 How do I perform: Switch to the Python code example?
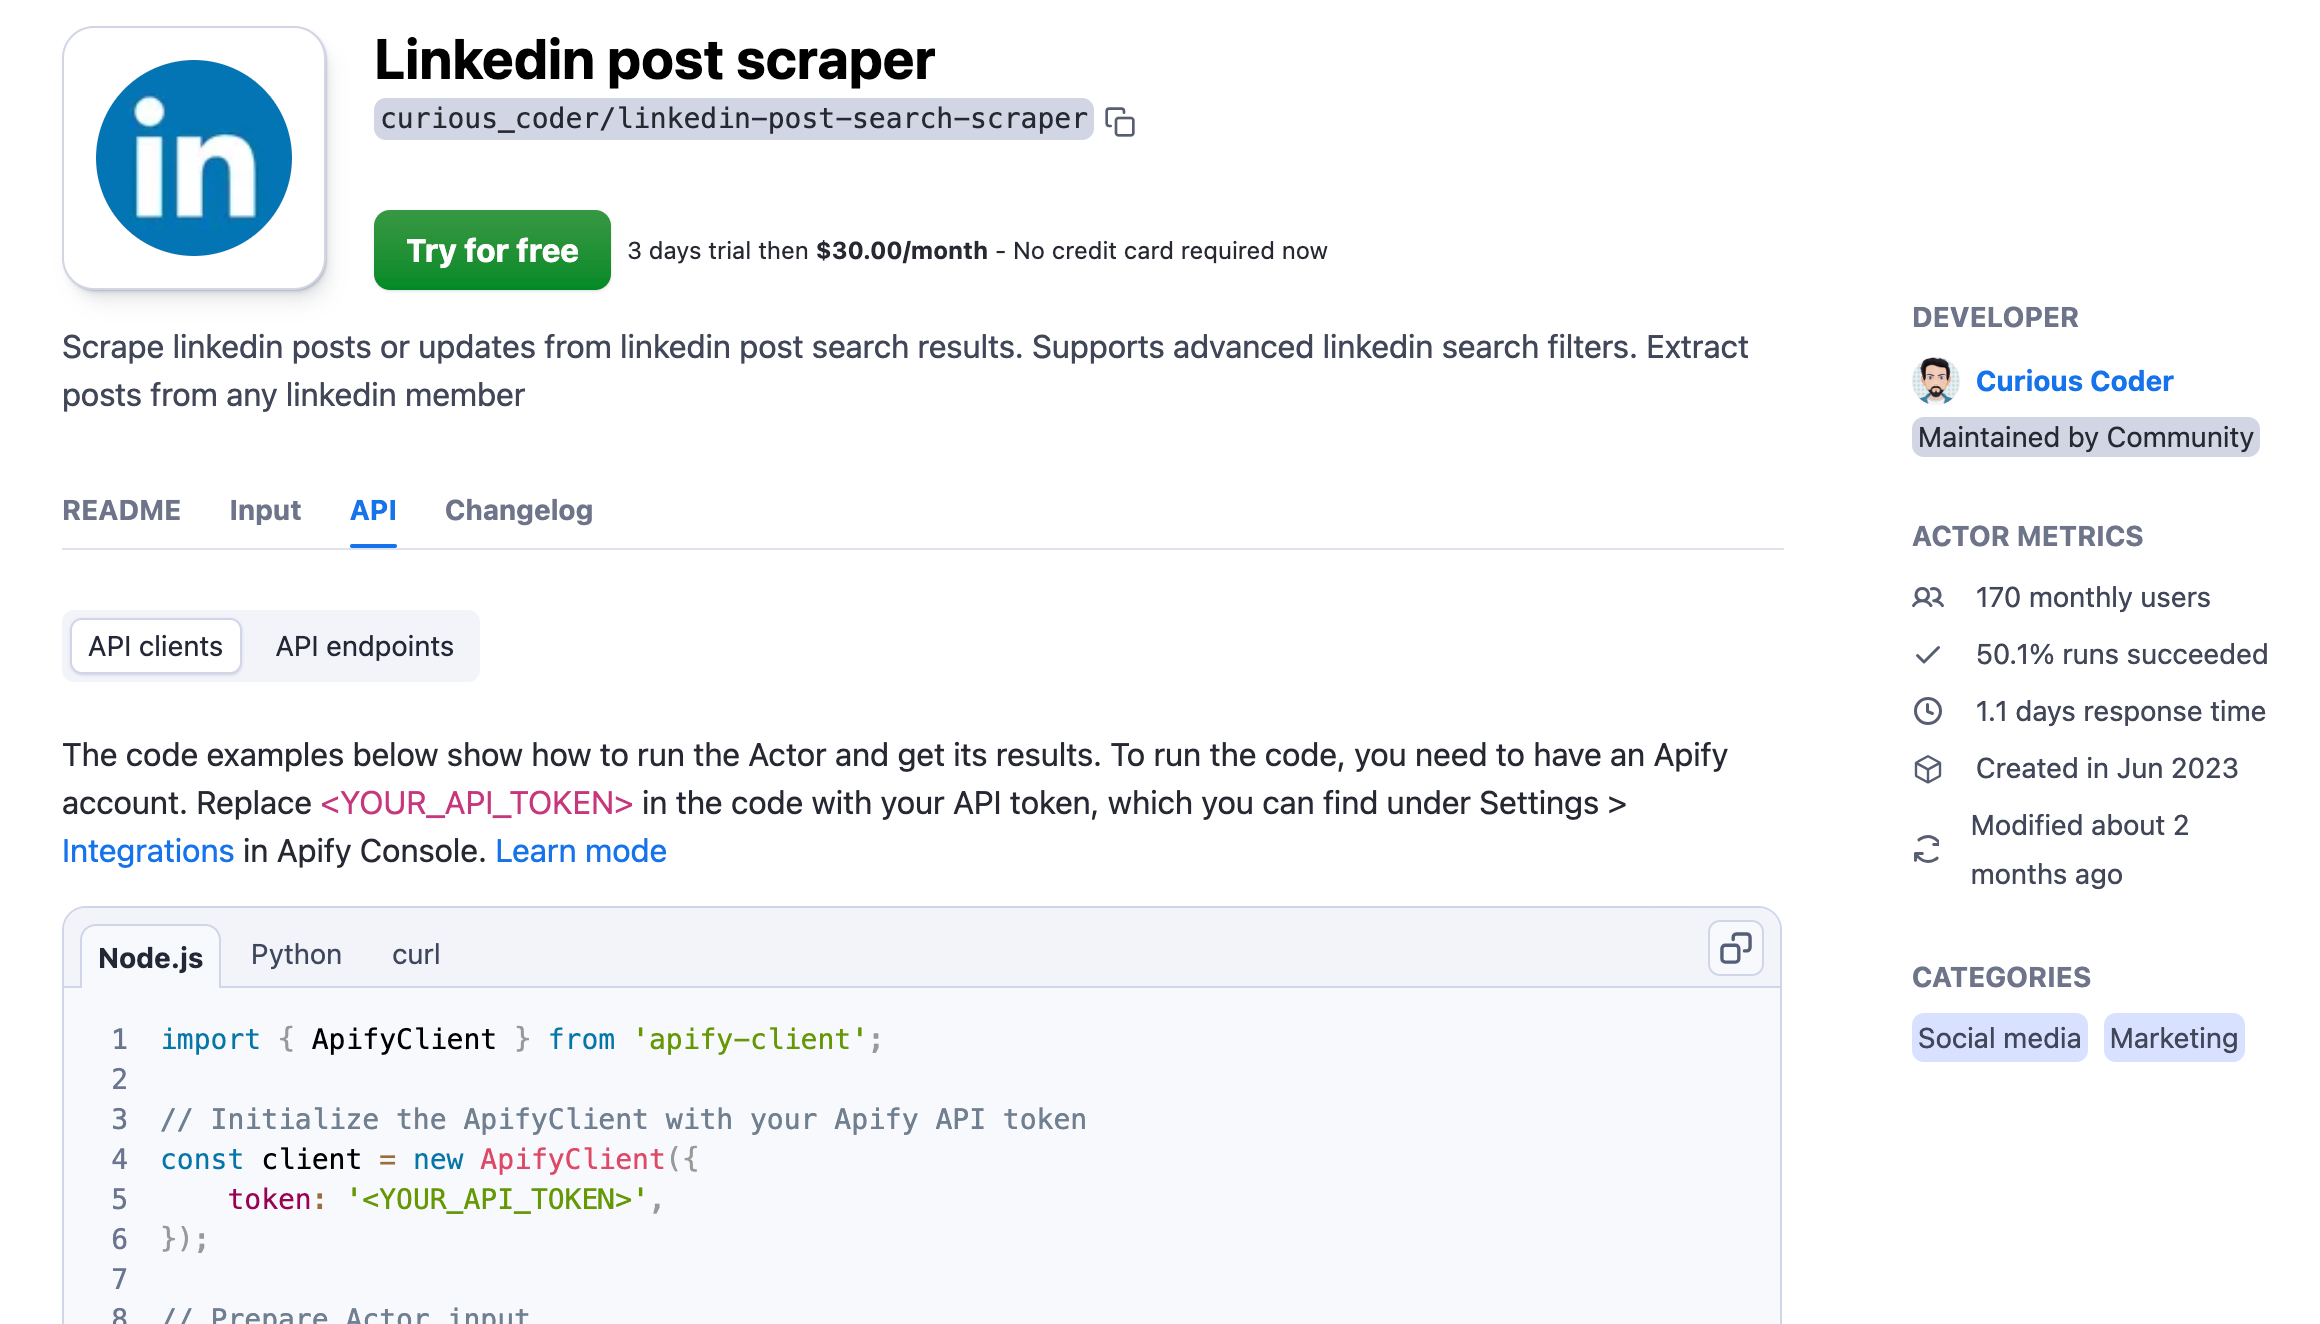coord(296,954)
